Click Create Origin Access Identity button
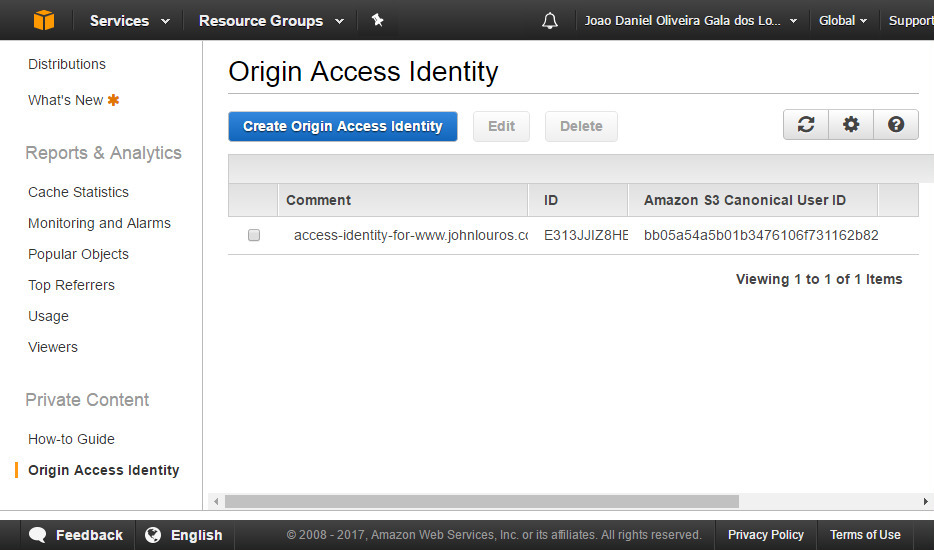Screen dimensions: 934x550 (x=343, y=126)
